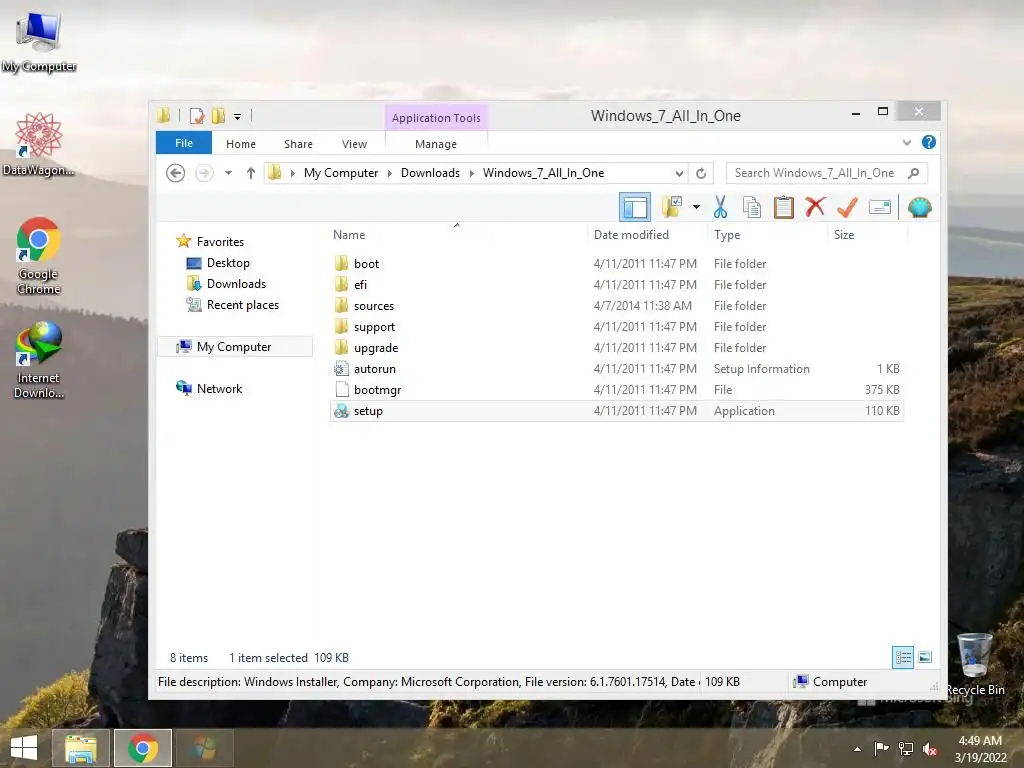
Task: Click the Paste clipboard toolbar icon
Action: pyautogui.click(x=784, y=208)
